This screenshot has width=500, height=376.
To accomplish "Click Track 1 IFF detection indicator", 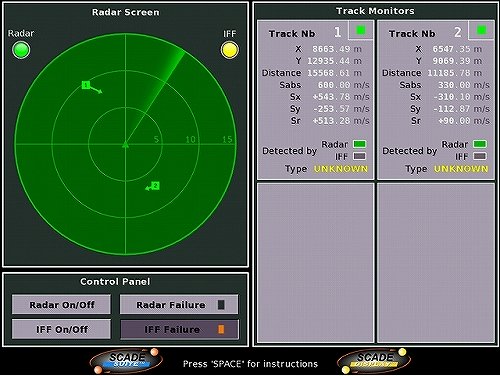I will click(x=360, y=156).
